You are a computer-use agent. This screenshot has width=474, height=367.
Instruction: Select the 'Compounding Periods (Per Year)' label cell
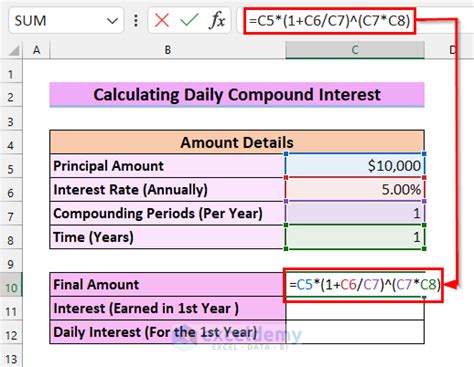click(168, 213)
